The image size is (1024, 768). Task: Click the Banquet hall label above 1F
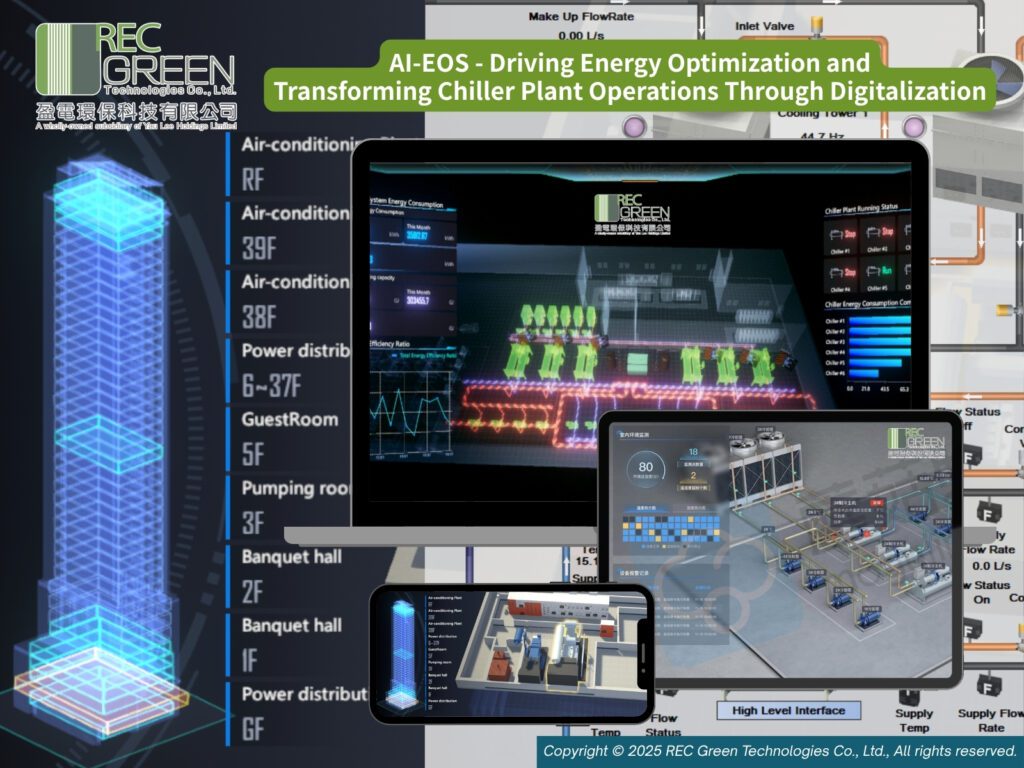coord(291,625)
